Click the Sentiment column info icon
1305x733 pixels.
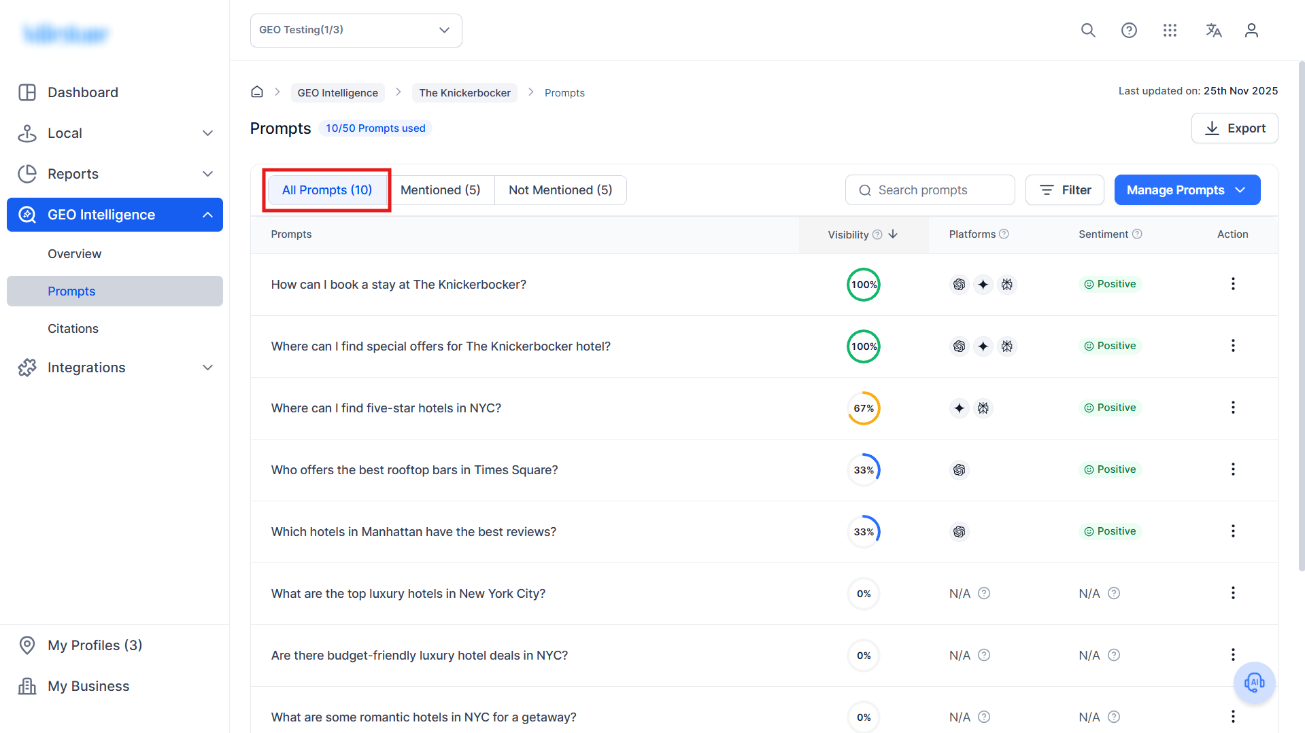point(1137,235)
